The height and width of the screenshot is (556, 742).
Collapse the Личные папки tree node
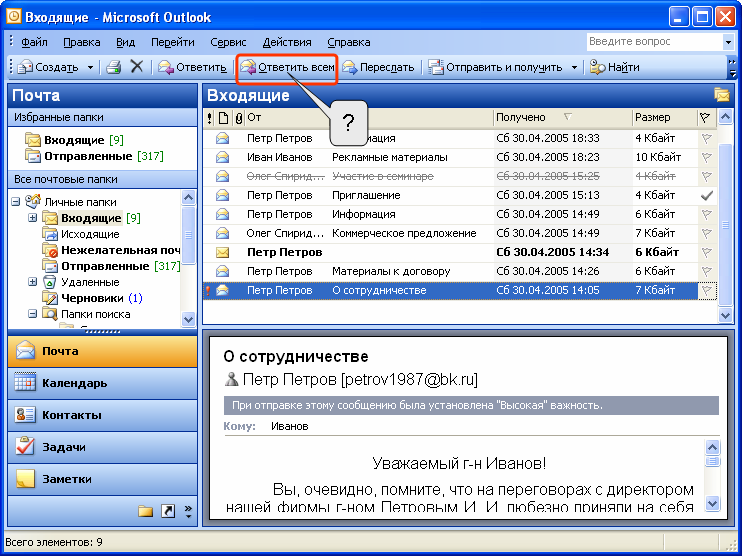(16, 202)
